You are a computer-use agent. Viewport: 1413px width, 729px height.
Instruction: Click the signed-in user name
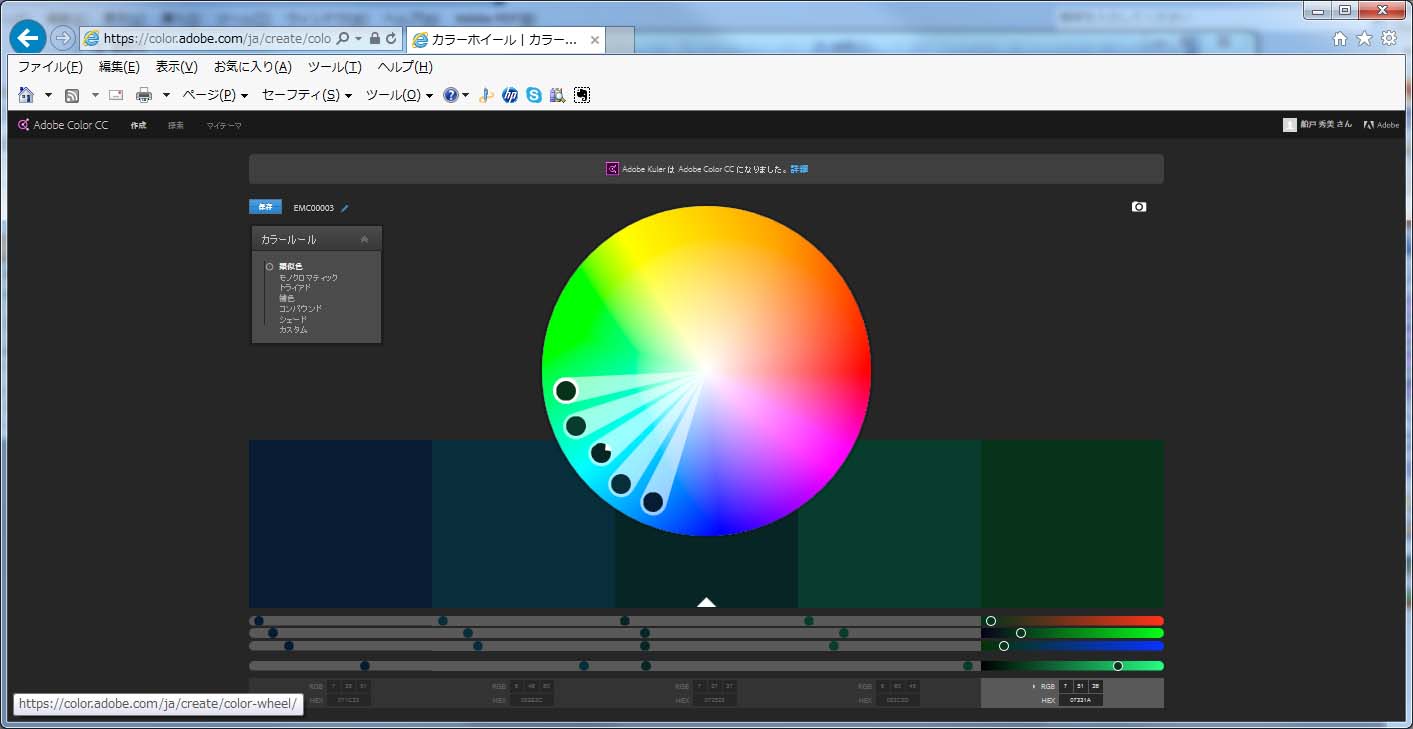tap(1326, 125)
